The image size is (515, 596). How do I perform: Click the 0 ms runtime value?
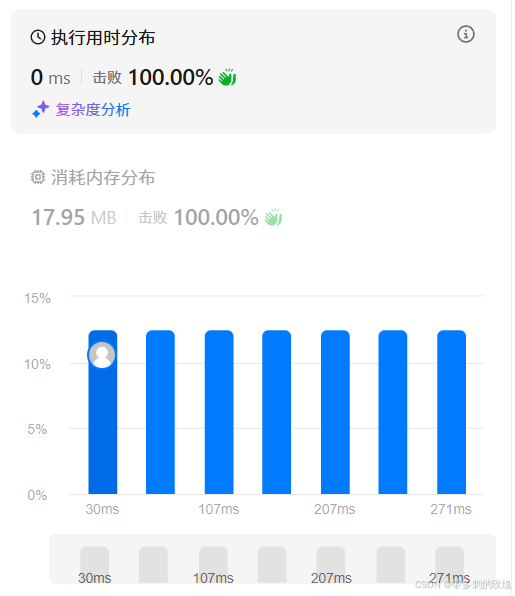click(51, 77)
